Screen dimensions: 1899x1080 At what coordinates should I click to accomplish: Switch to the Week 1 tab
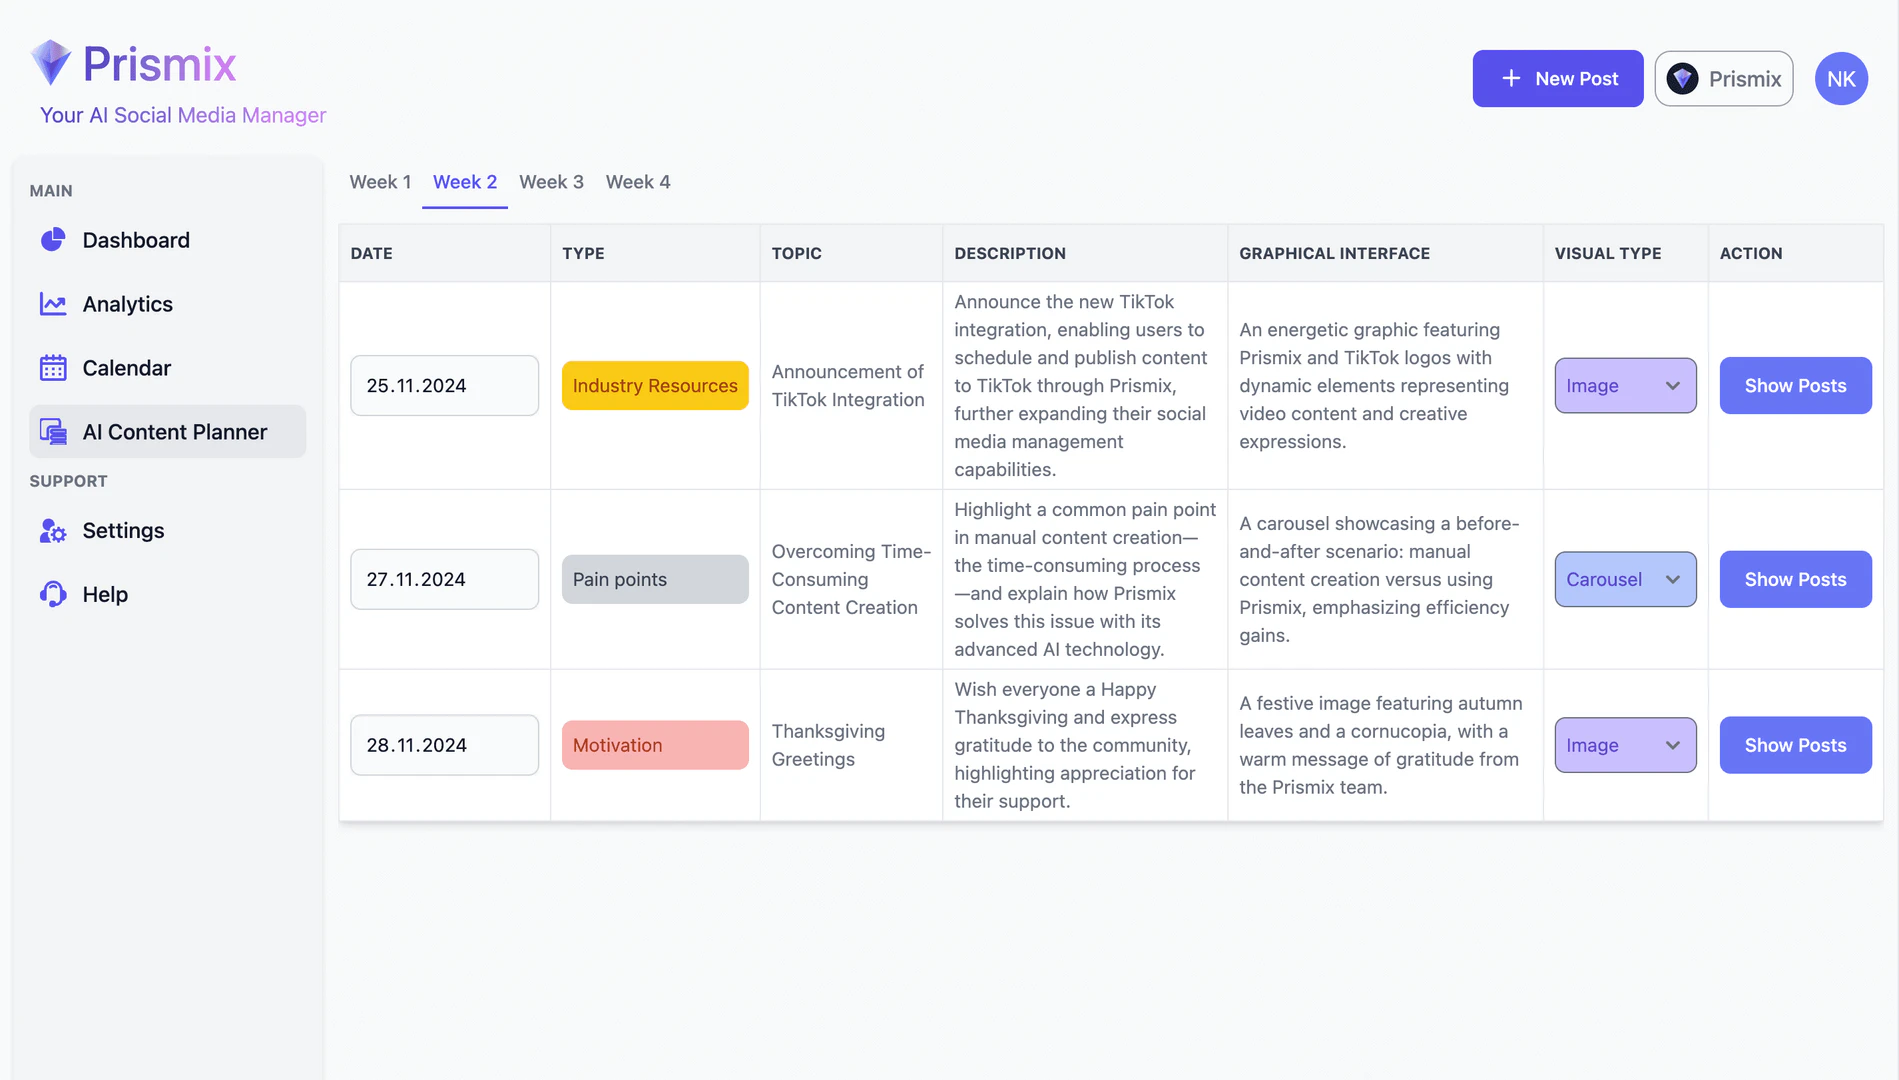(380, 182)
